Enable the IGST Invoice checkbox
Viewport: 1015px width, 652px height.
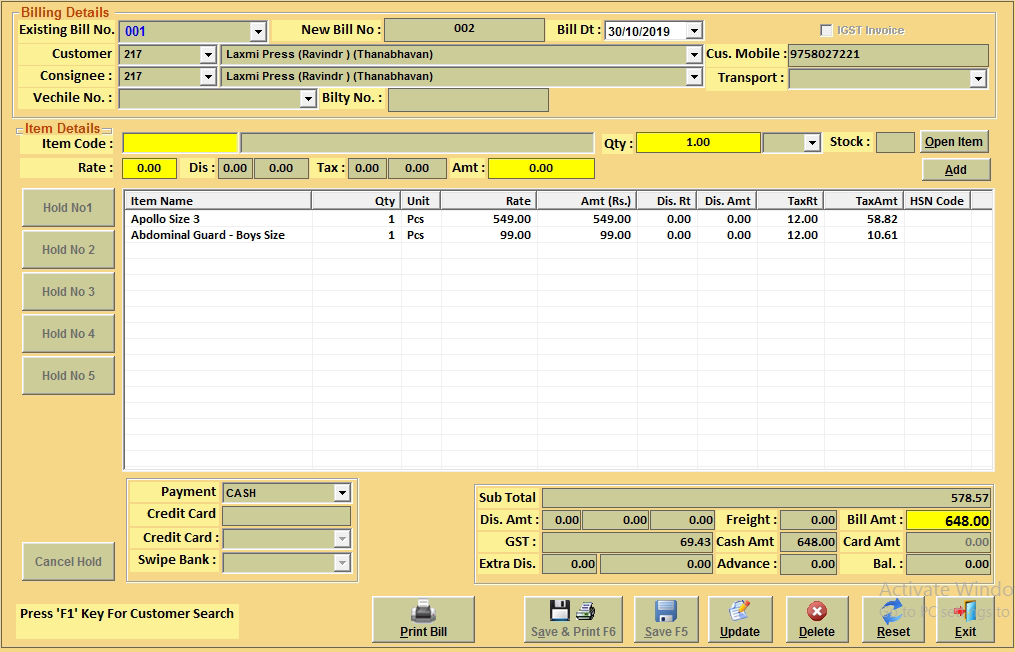click(826, 31)
